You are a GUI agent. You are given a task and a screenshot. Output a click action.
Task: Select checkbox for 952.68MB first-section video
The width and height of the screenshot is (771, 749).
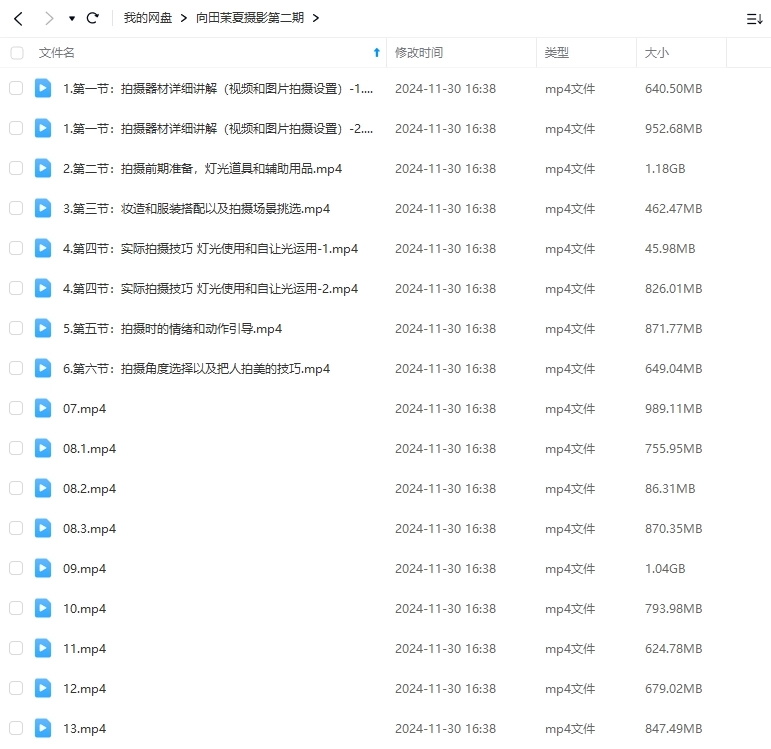coord(16,128)
